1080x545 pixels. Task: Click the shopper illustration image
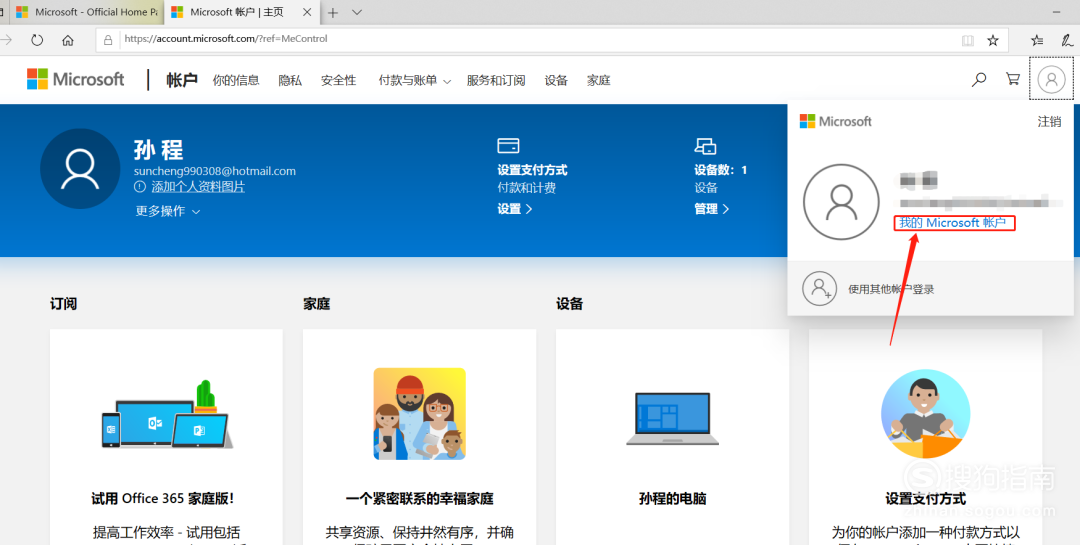(925, 413)
